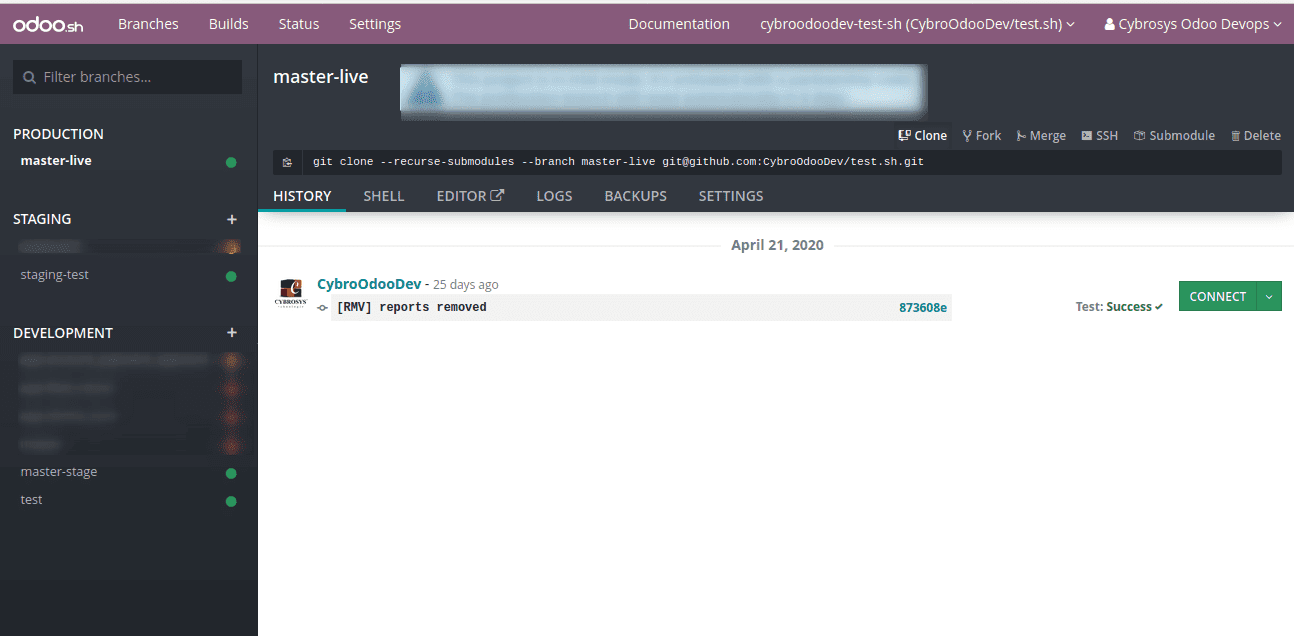This screenshot has height=636, width=1294.
Task: Open the top Settings menu
Action: 375,24
